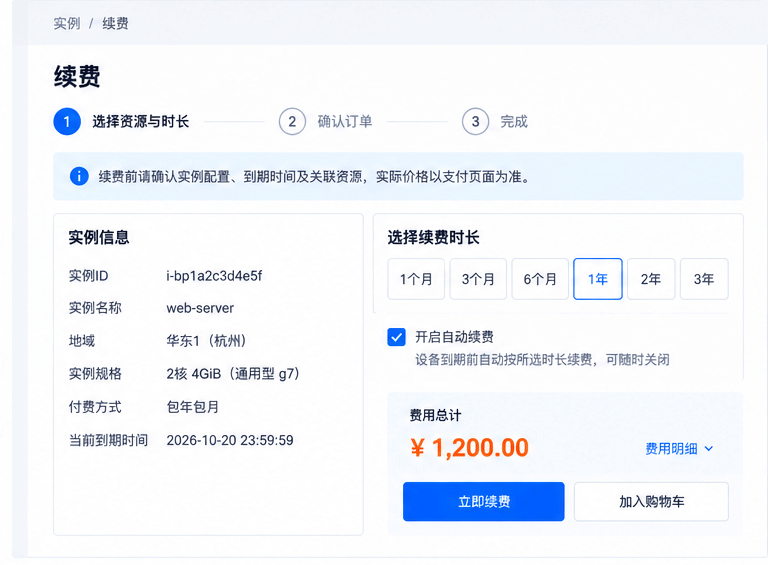This screenshot has width=768, height=565.
Task: Click the 开启自动续费 label text
Action: tap(454, 337)
